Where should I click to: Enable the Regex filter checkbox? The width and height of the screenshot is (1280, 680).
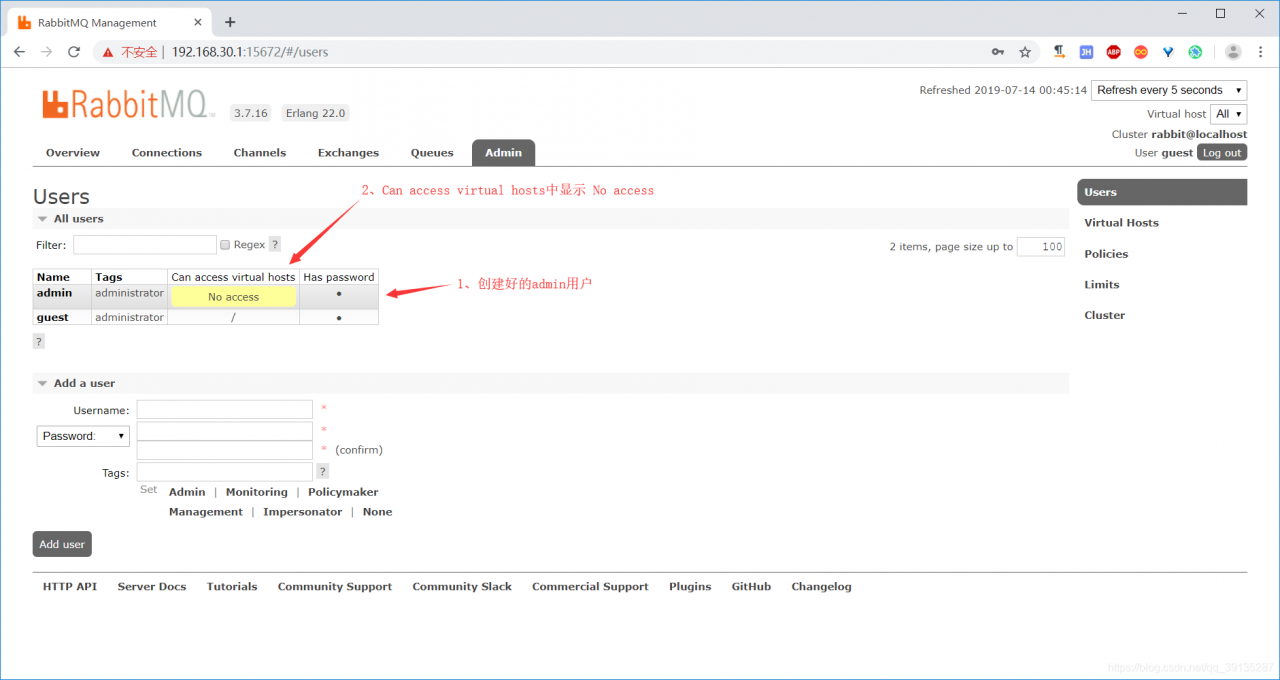coord(225,245)
